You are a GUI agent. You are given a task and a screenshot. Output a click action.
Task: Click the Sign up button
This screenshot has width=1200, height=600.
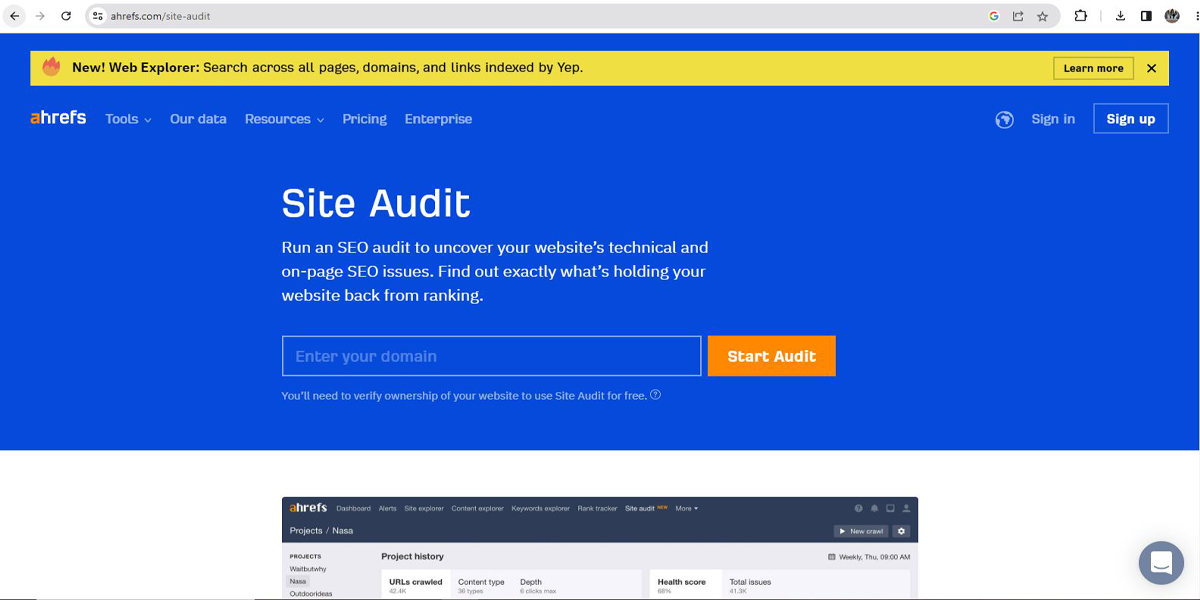pyautogui.click(x=1131, y=118)
